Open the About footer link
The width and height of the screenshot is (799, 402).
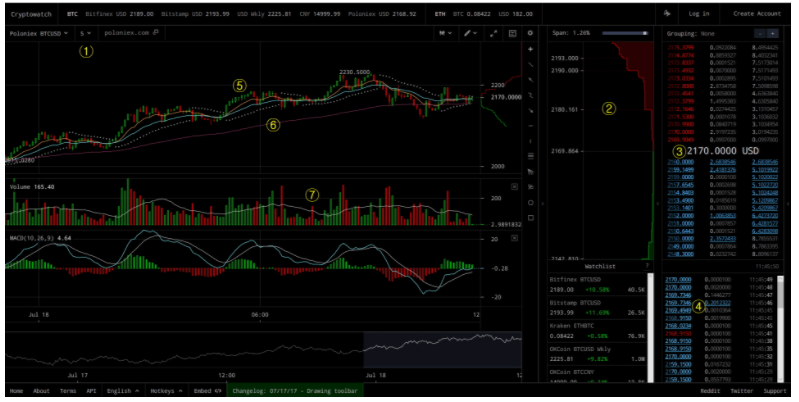tap(41, 391)
